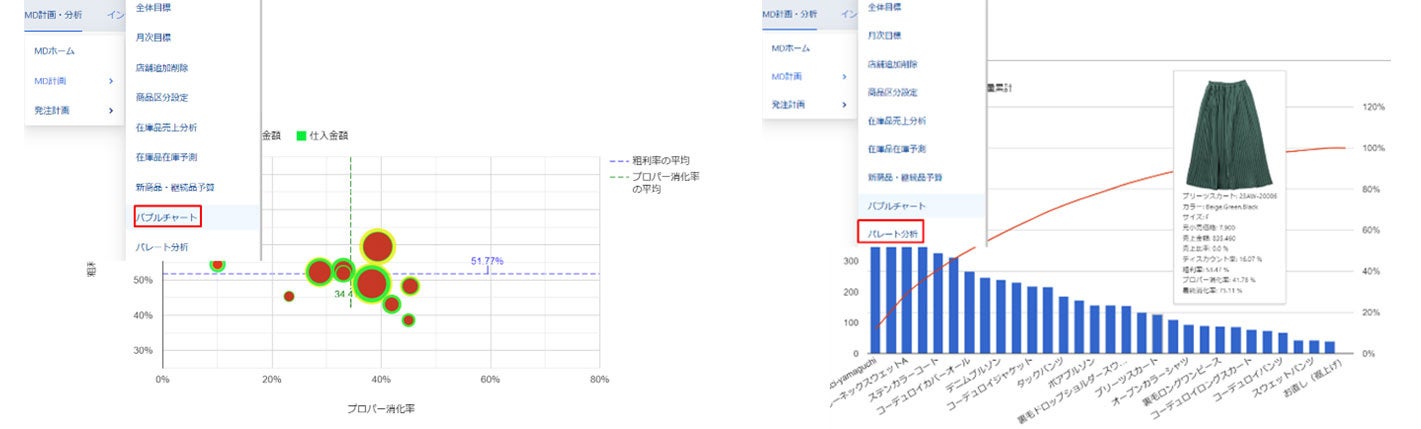Choose 在庫品売上分析 in right submenu

(897, 120)
